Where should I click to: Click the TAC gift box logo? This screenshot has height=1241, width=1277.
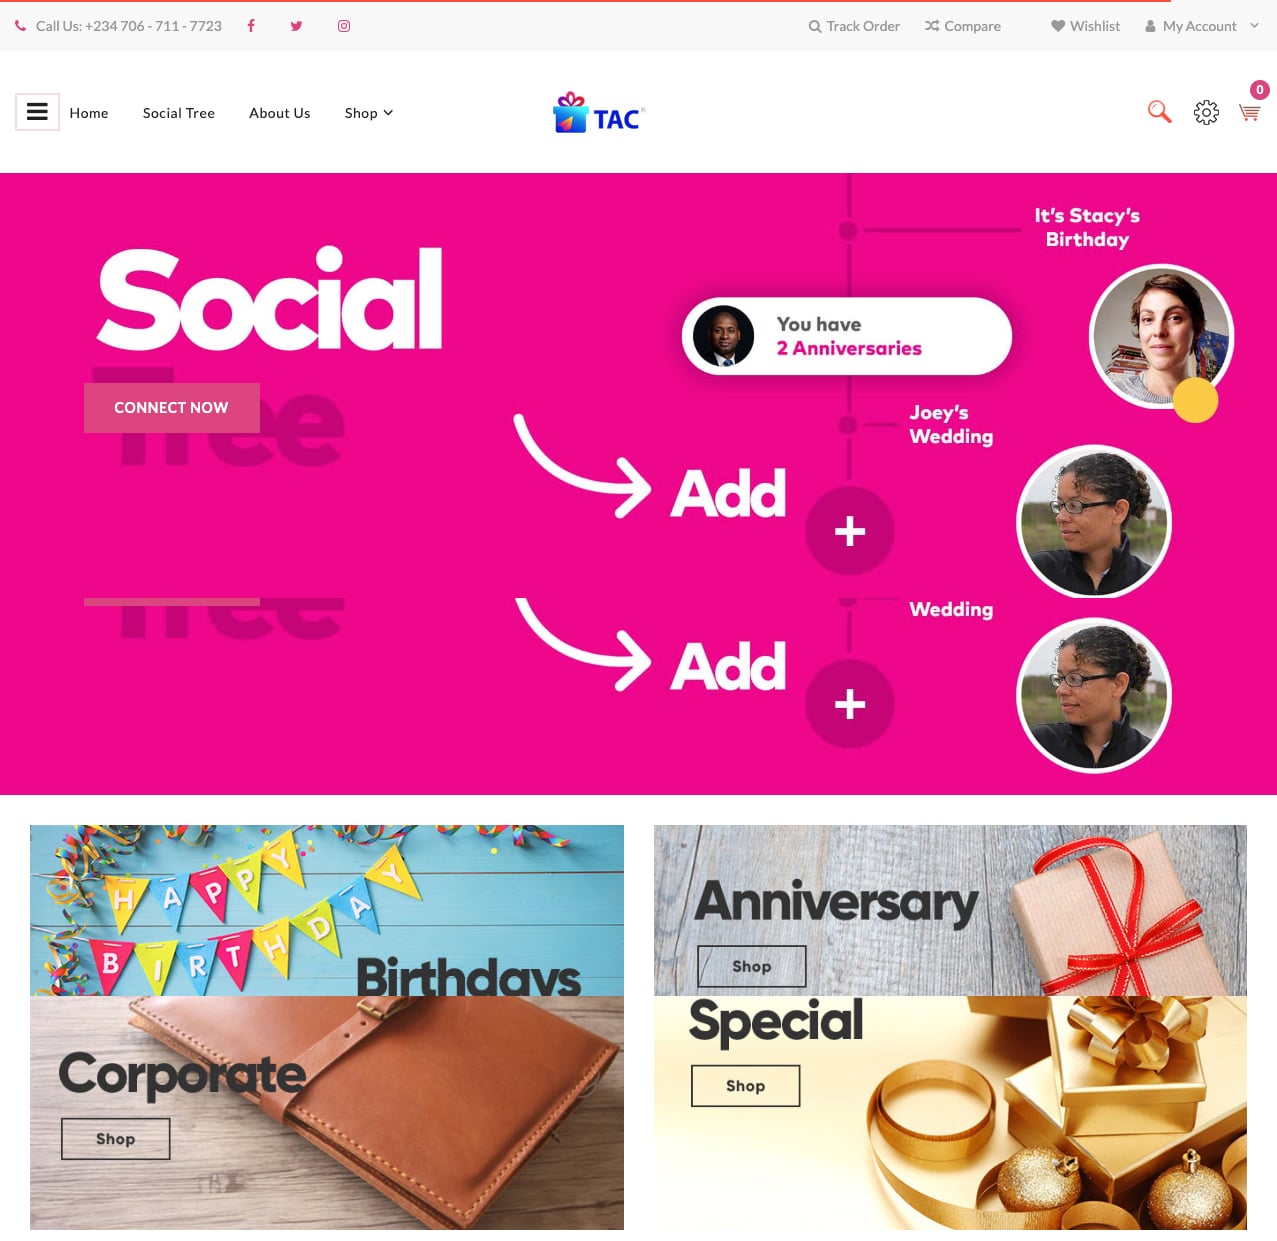tap(599, 112)
